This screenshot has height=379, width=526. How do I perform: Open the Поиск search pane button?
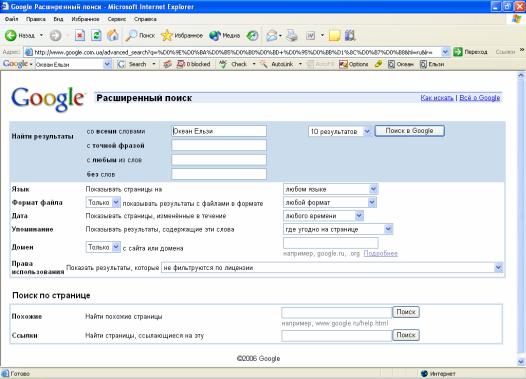click(140, 35)
